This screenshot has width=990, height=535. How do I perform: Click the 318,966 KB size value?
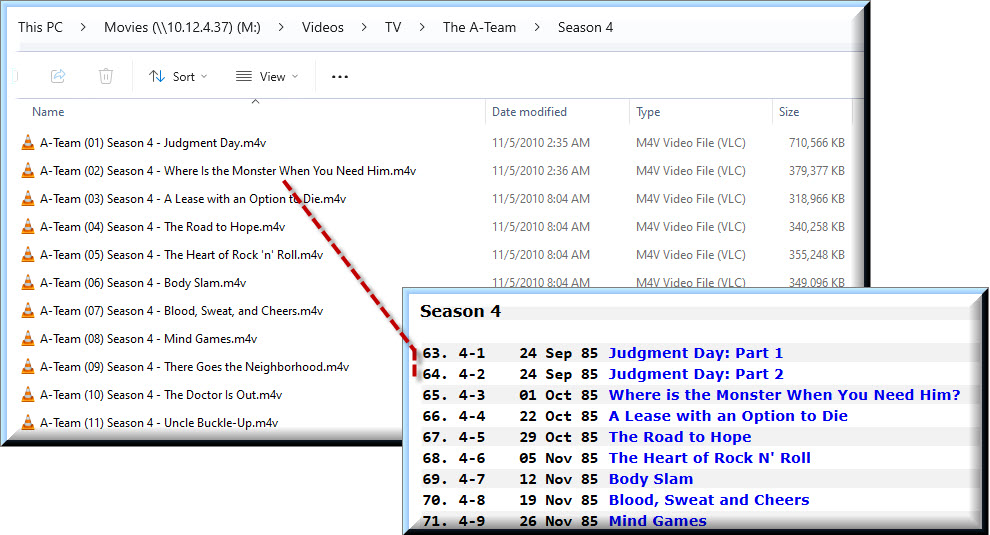pyautogui.click(x=816, y=198)
